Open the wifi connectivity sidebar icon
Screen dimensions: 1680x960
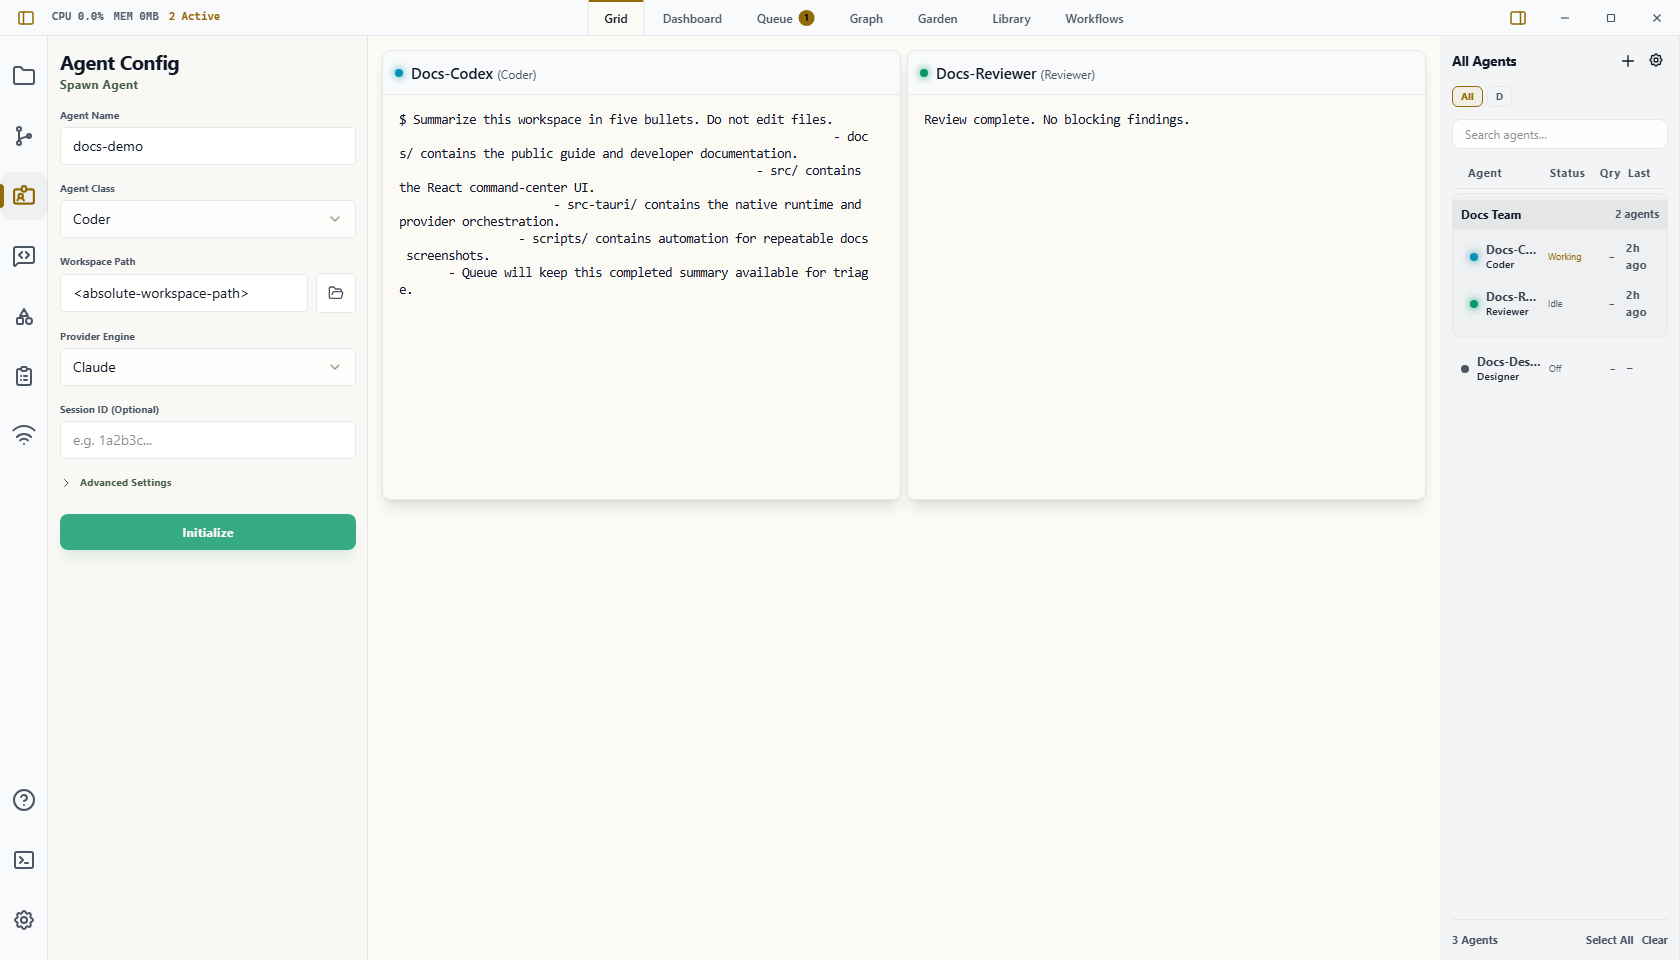click(24, 435)
